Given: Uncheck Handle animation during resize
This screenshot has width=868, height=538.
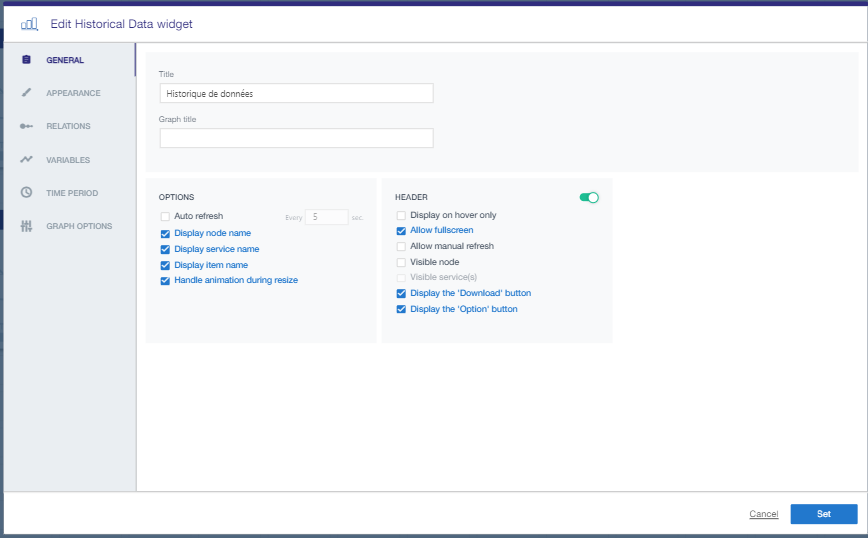Looking at the screenshot, I should click(x=165, y=281).
